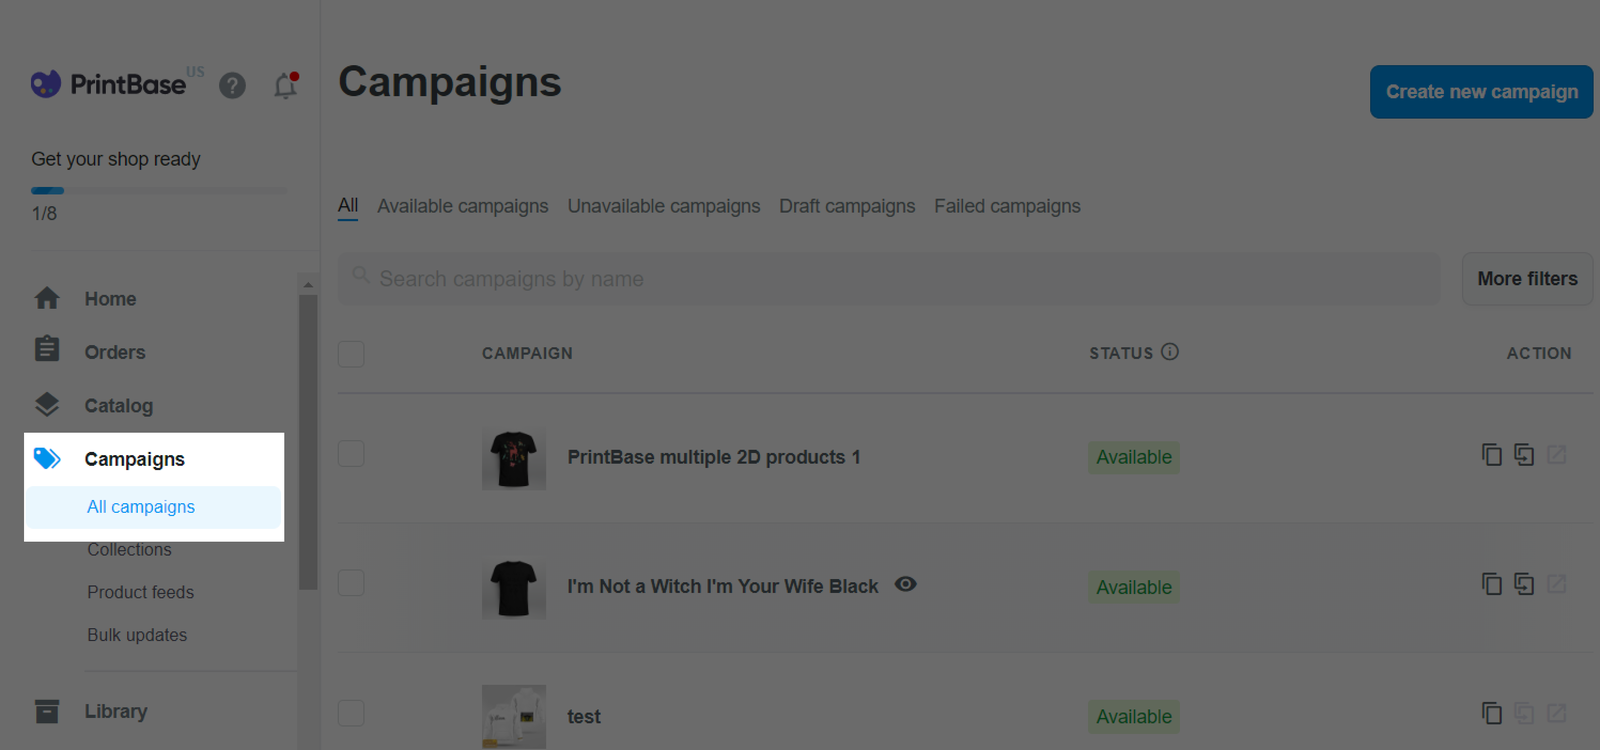1600x750 pixels.
Task: Check the select-all campaigns checkbox
Action: tap(351, 354)
